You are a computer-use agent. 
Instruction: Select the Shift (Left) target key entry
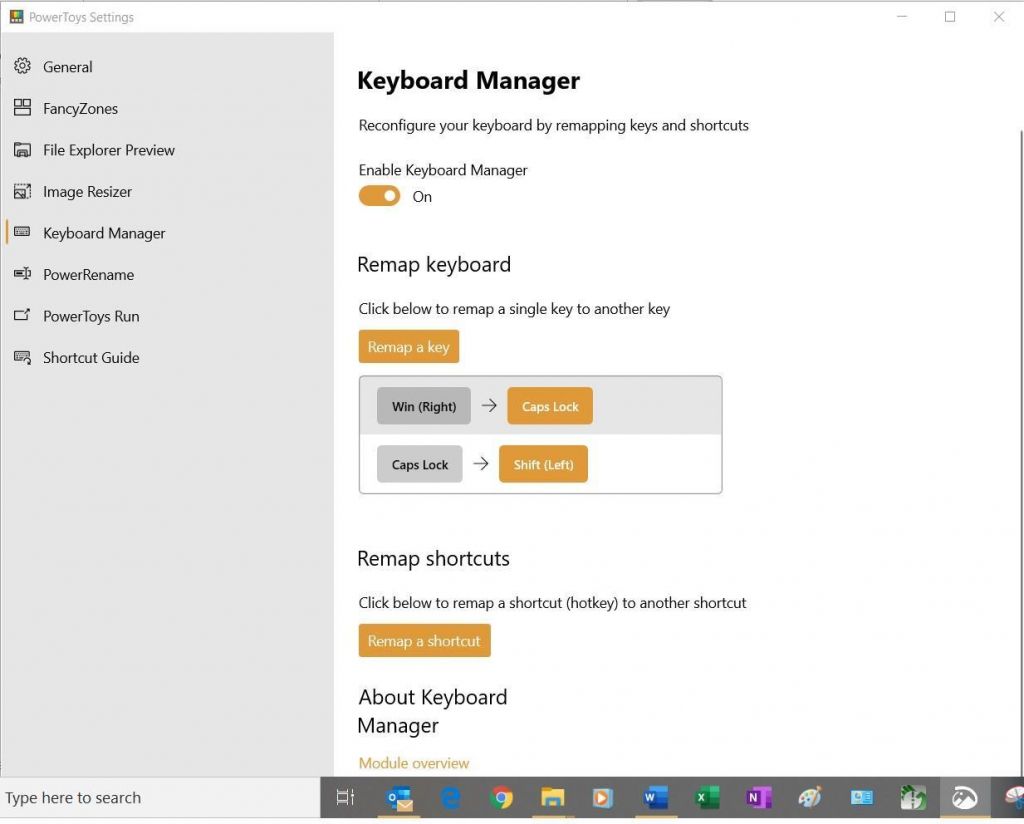point(543,464)
